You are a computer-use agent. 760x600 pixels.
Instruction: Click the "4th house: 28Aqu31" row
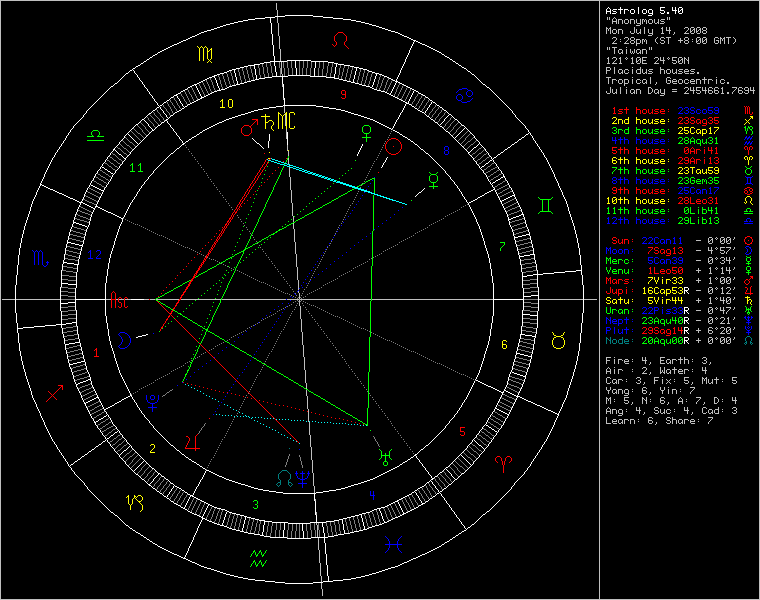click(681, 141)
